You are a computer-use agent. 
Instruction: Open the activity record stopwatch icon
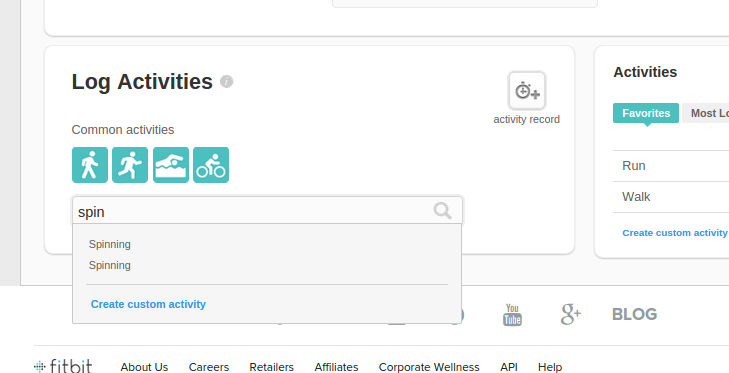[x=527, y=91]
